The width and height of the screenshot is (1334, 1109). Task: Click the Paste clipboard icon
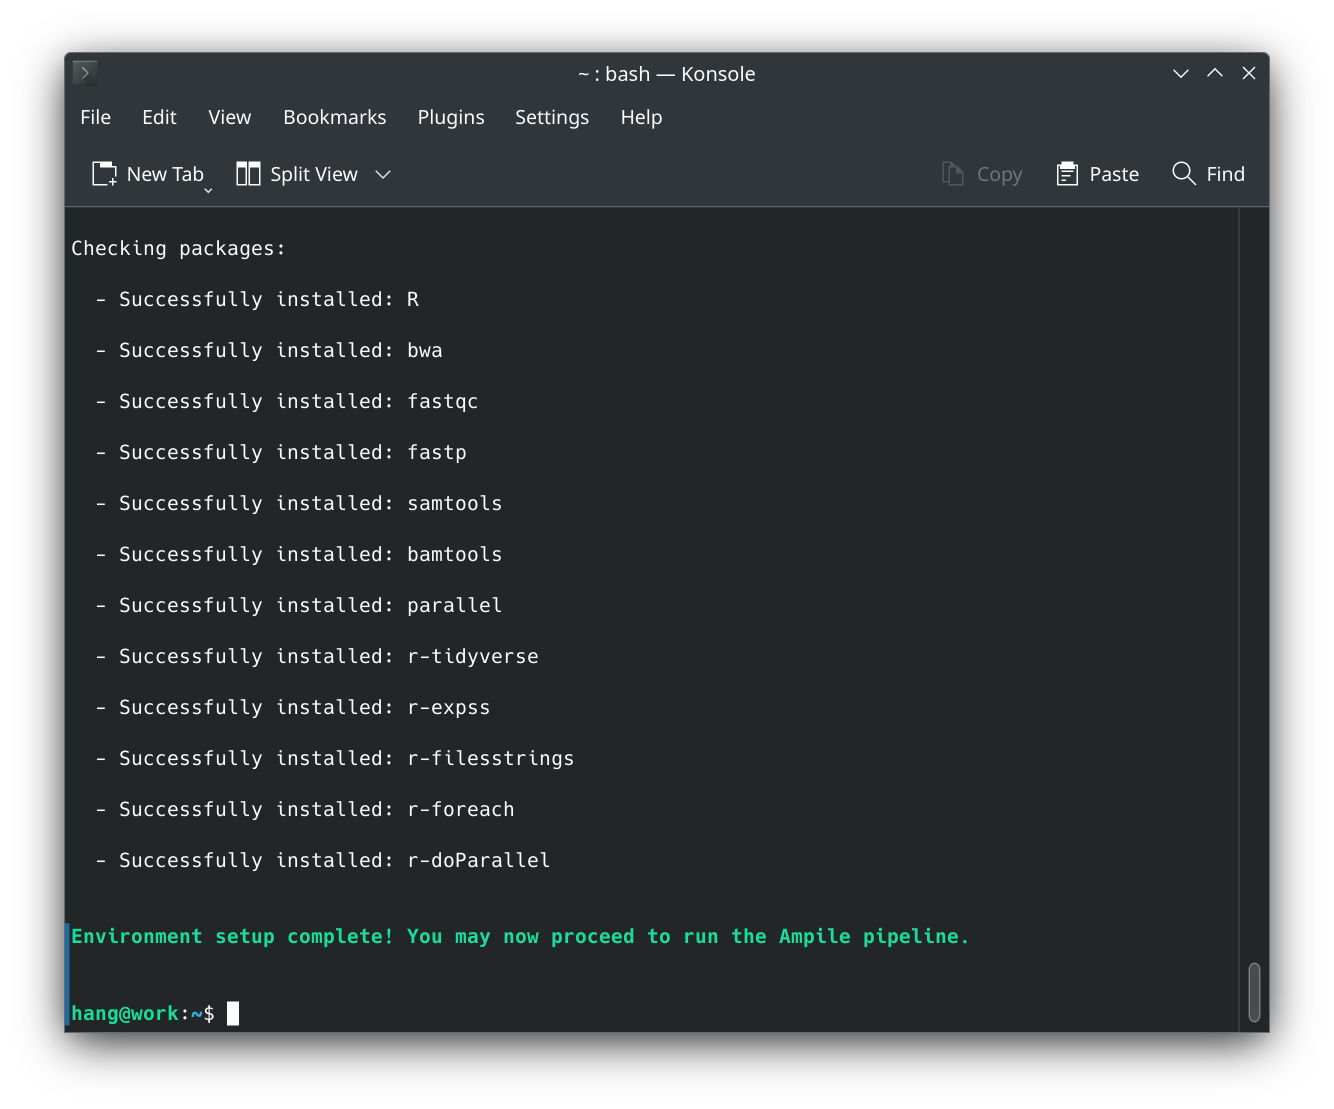[1067, 174]
